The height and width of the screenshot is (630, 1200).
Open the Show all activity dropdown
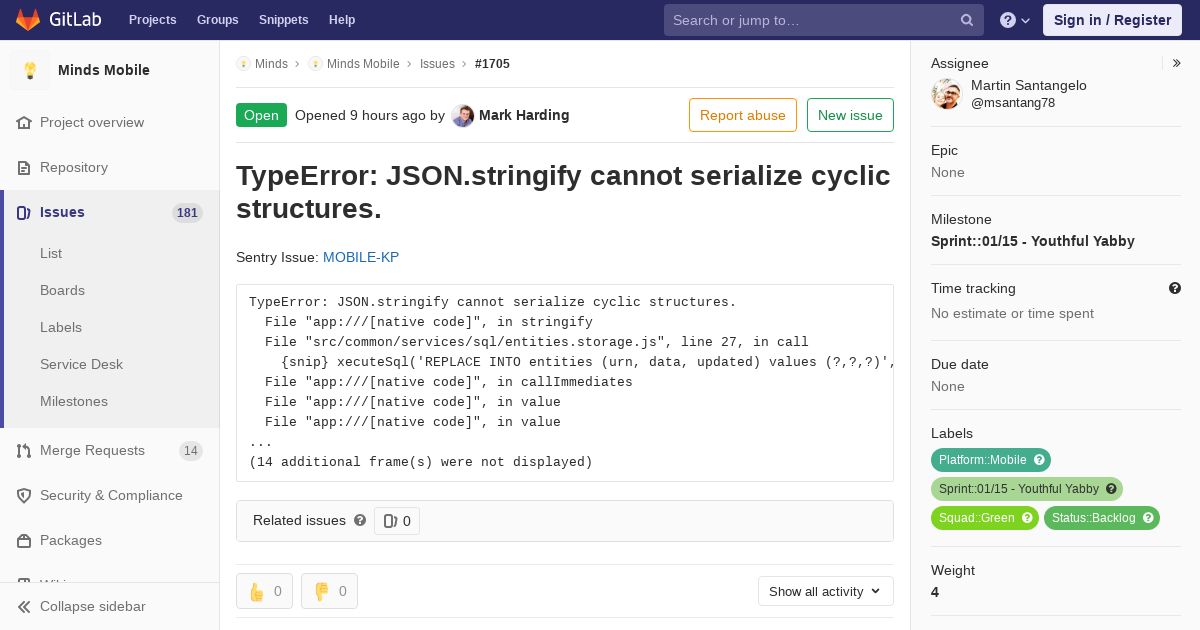[x=825, y=591]
